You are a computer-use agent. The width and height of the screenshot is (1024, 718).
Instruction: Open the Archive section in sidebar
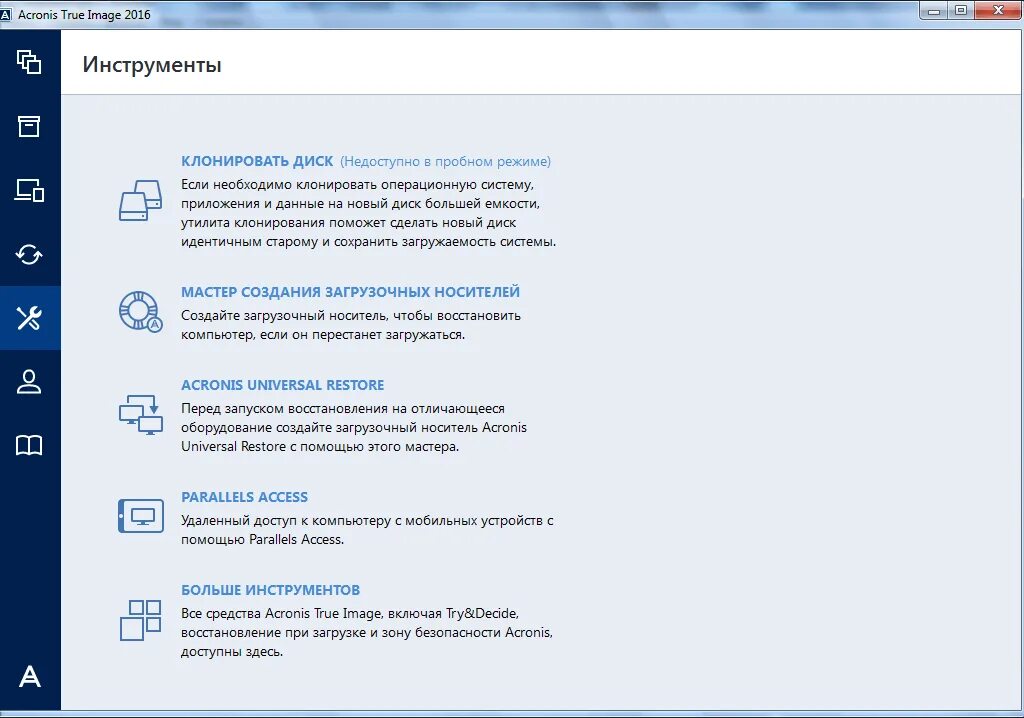click(29, 126)
